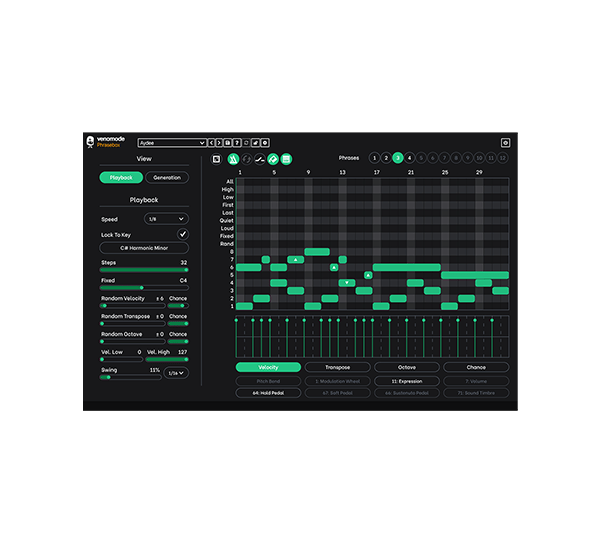Click the expand view square icon above grid
600x543 pixels.
[x=216, y=159]
